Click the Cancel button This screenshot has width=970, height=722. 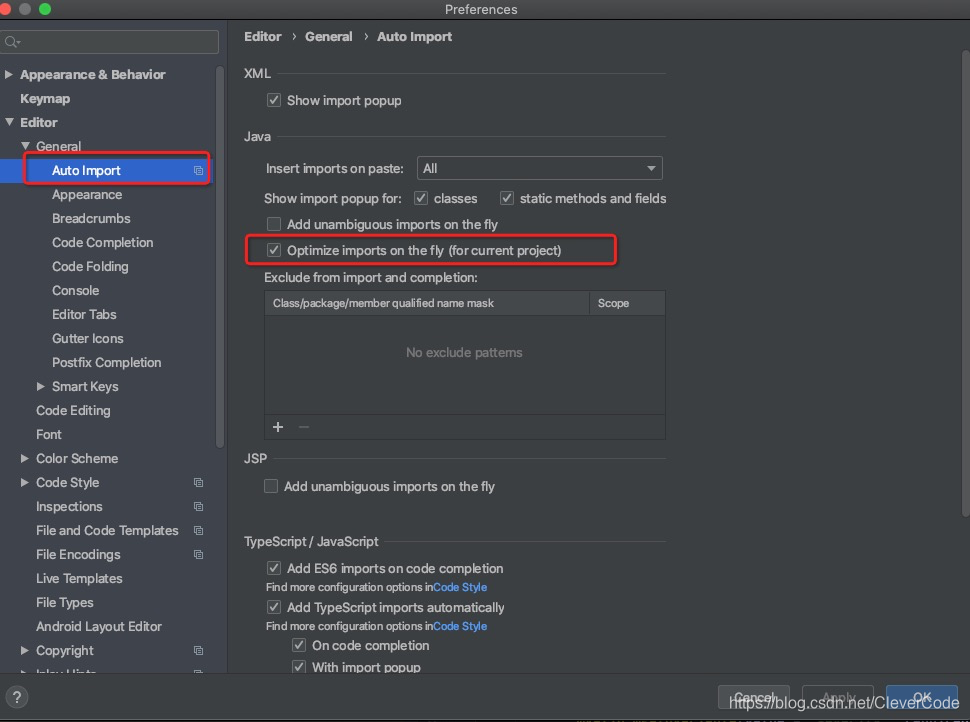pyautogui.click(x=753, y=697)
